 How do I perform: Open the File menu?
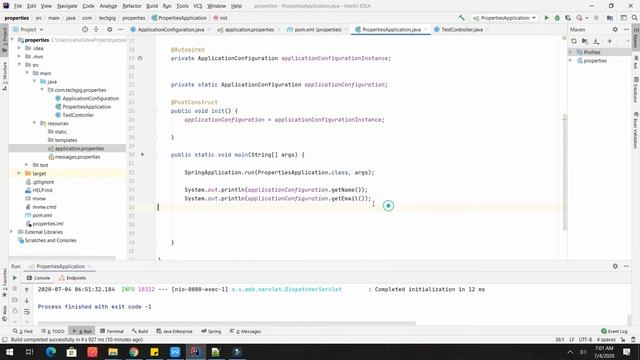pyautogui.click(x=18, y=6)
